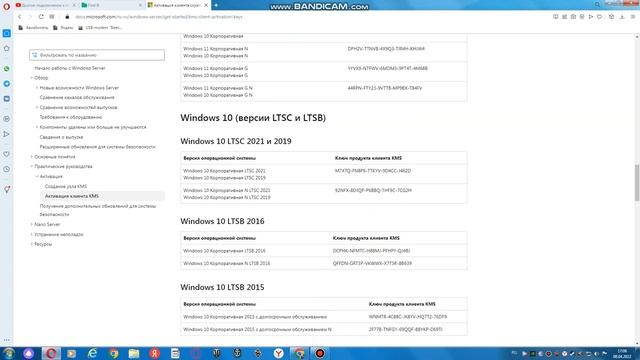Open the Opera main menu logo
640x360 pixels.
[6, 6]
